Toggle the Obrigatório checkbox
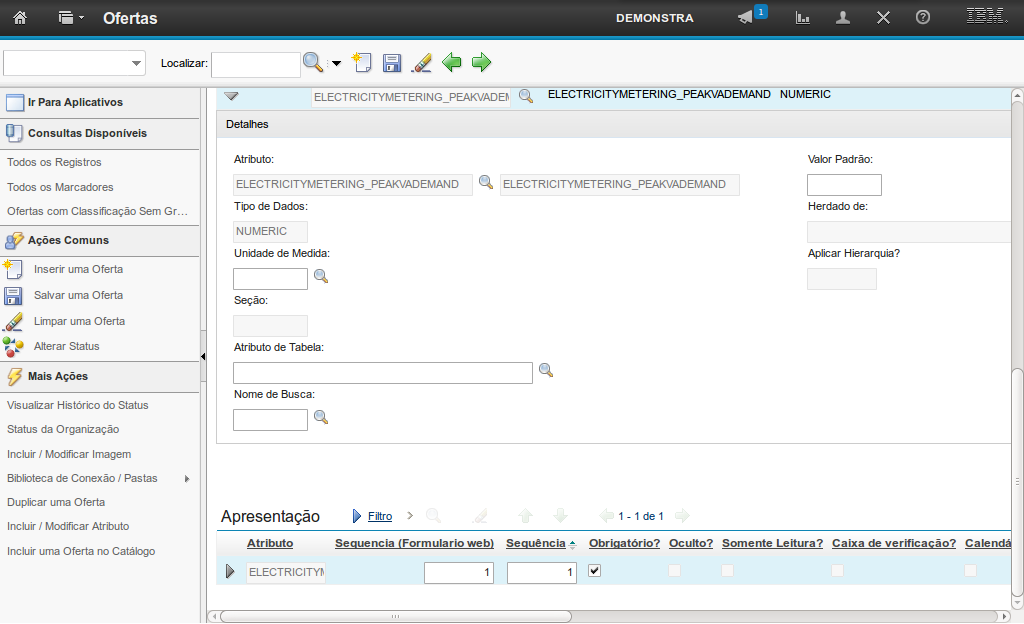 pyautogui.click(x=595, y=570)
